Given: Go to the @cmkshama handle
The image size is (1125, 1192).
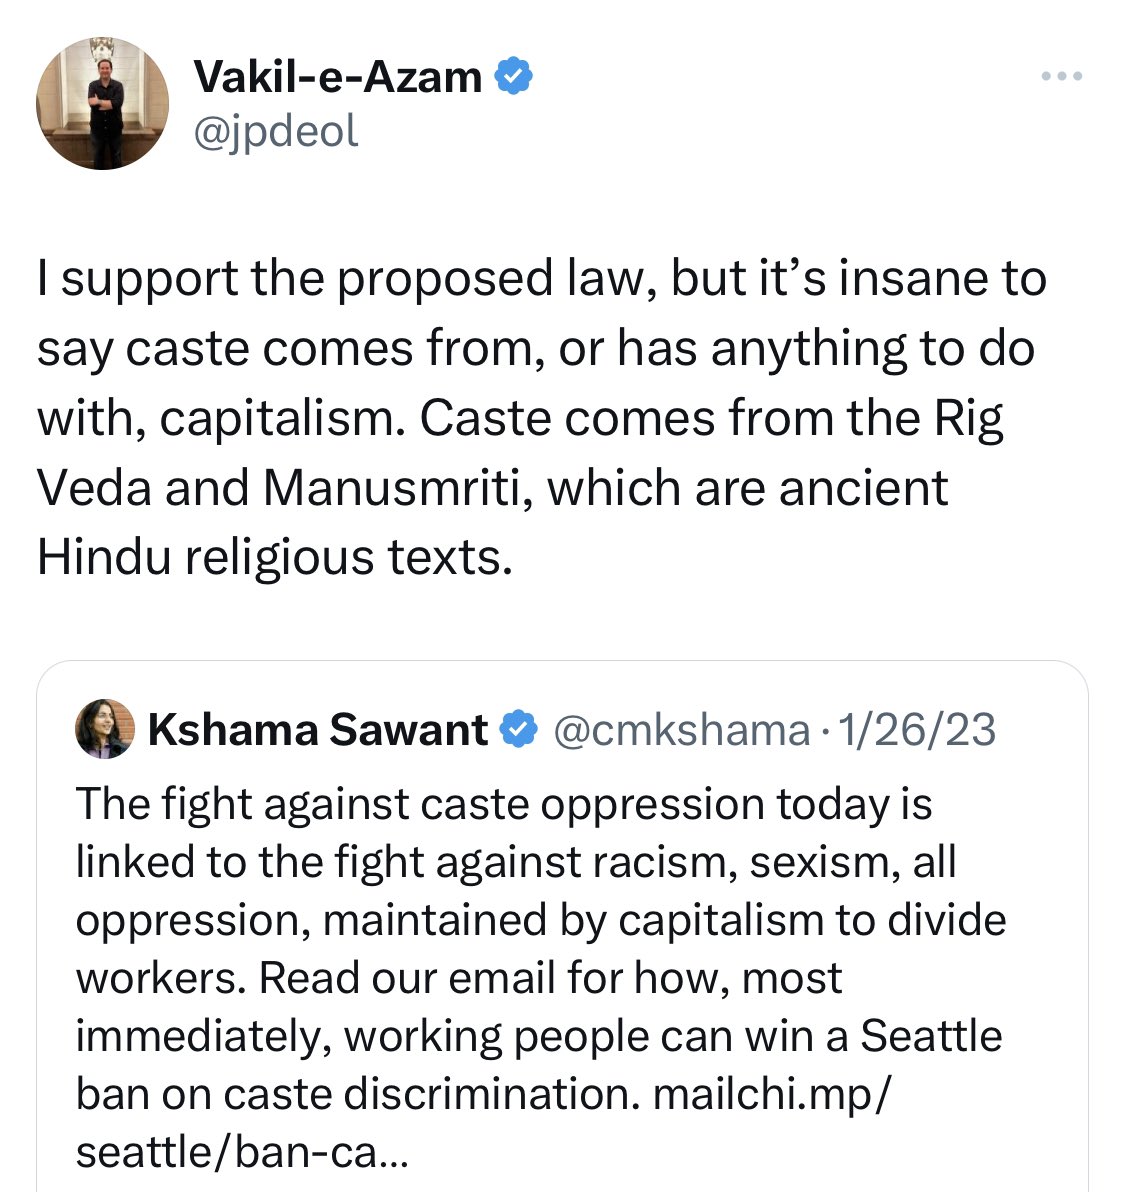Looking at the screenshot, I should (680, 730).
